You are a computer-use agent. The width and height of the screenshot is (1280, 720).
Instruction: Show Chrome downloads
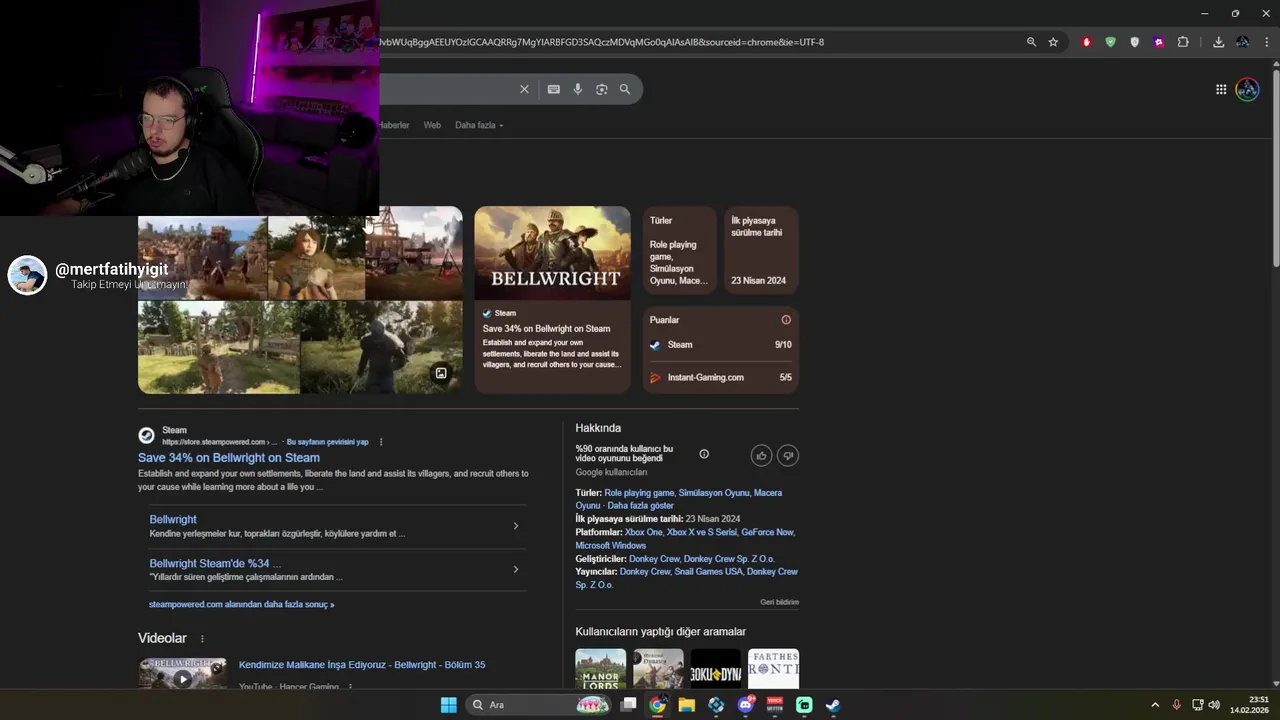(x=1218, y=42)
